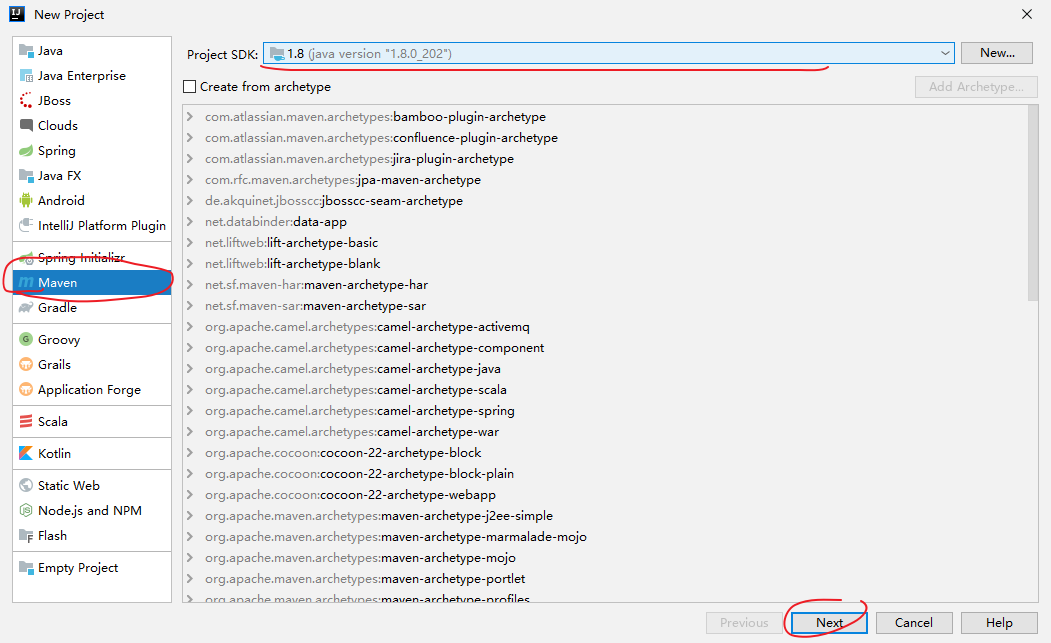Select cocoon-22-archetype-block-plain row
Image resolution: width=1051 pixels, height=643 pixels.
pyautogui.click(x=605, y=473)
